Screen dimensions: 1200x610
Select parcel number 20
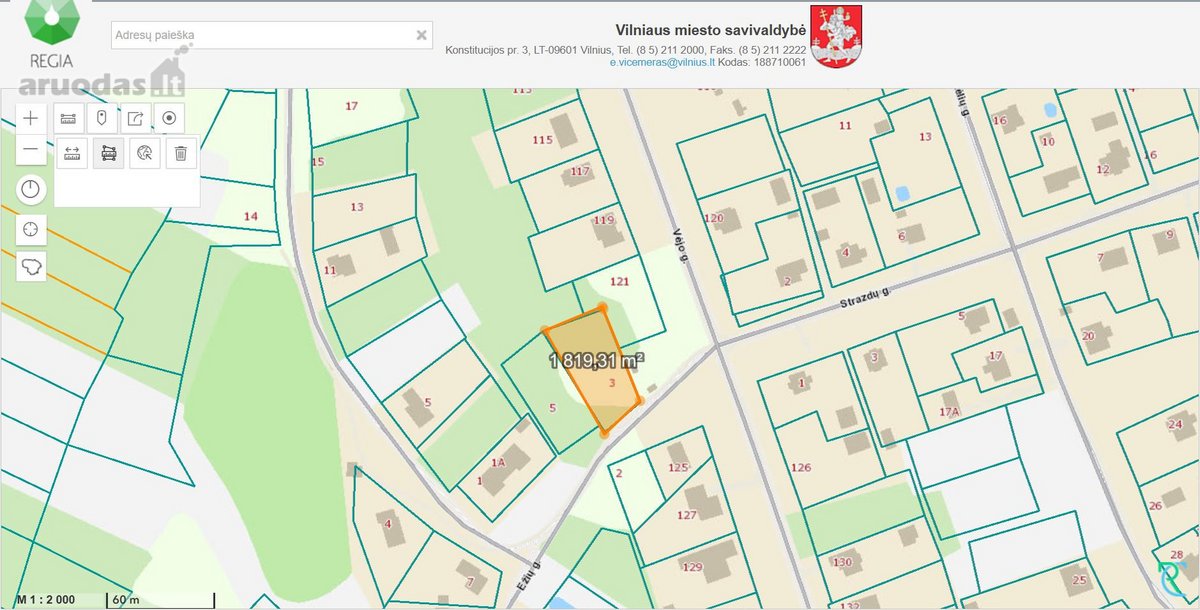(x=1088, y=336)
